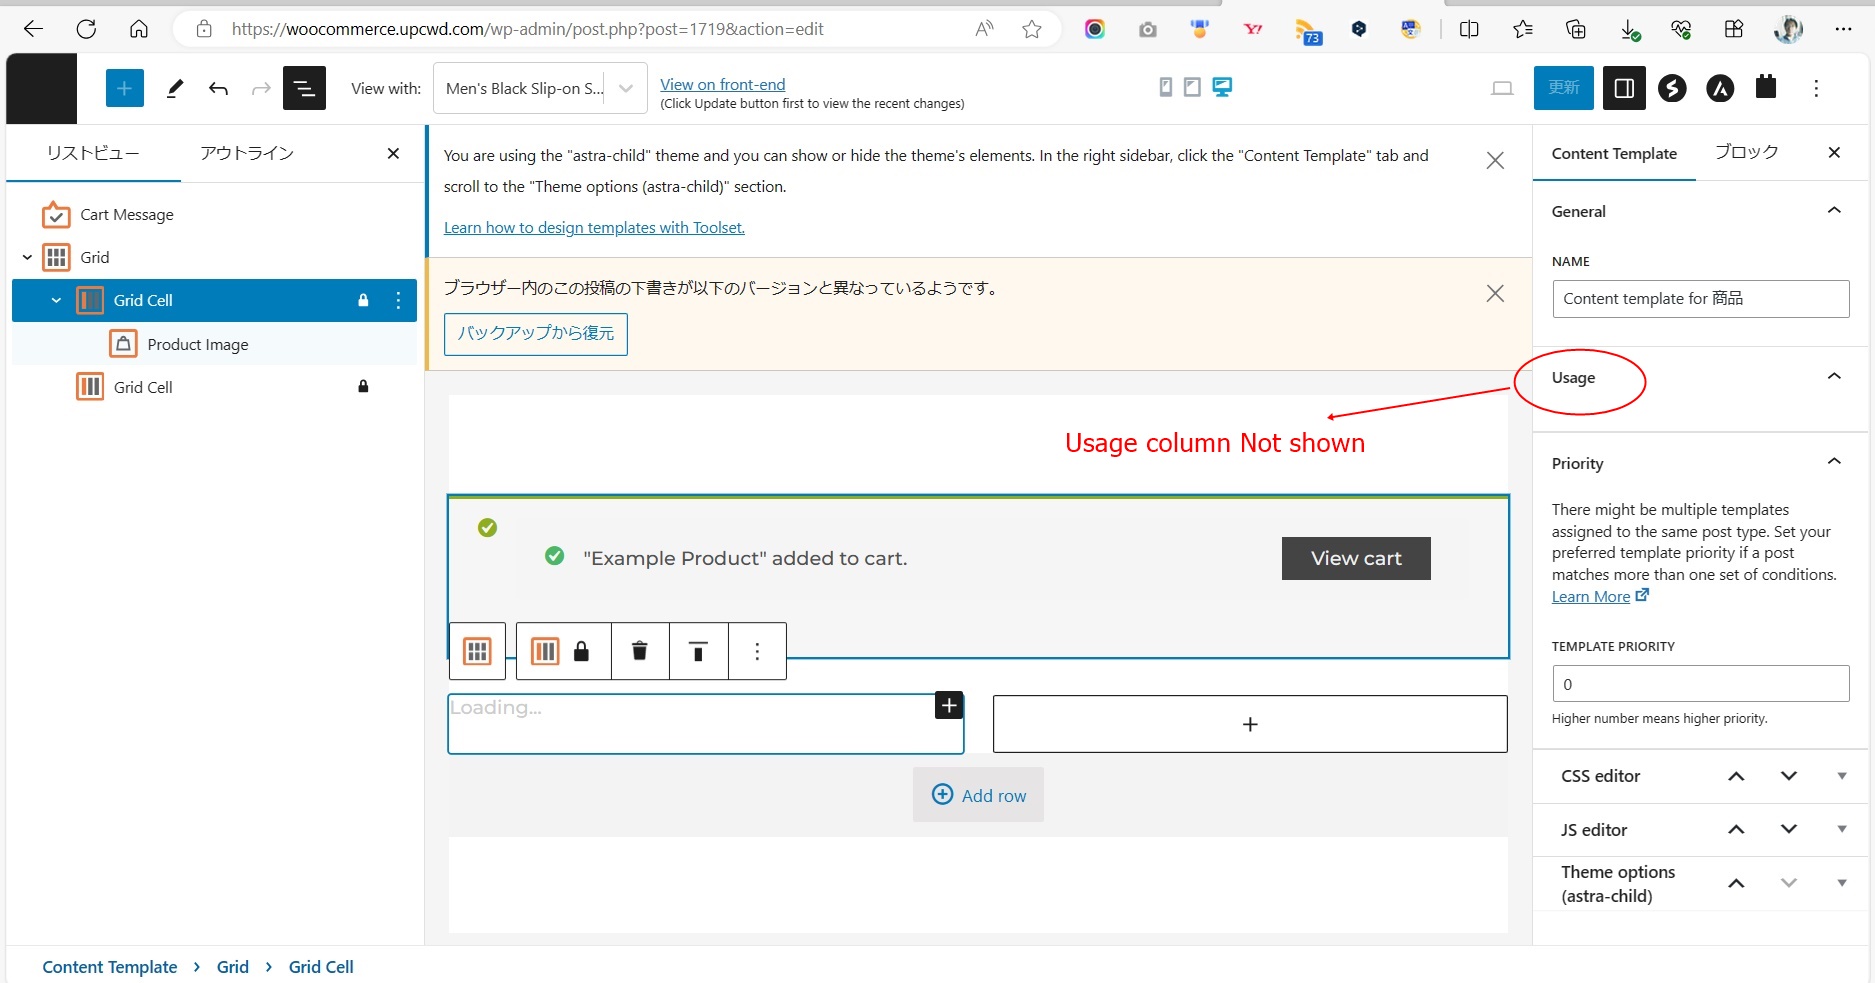
Task: Select Cart Message in the list view
Action: pyautogui.click(x=127, y=215)
